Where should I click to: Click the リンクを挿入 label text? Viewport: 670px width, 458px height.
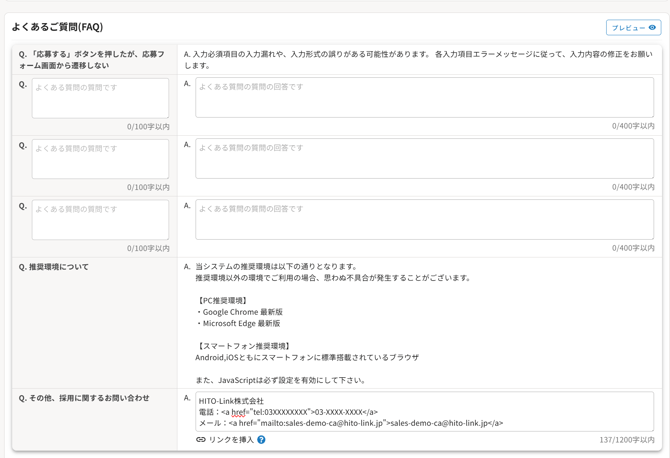click(x=231, y=440)
